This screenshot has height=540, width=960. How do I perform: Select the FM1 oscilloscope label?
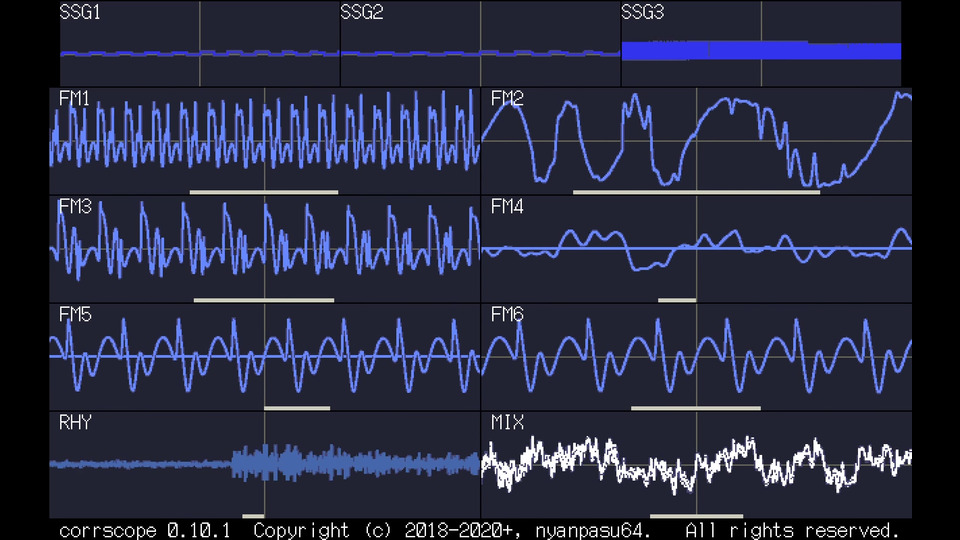coord(74,99)
